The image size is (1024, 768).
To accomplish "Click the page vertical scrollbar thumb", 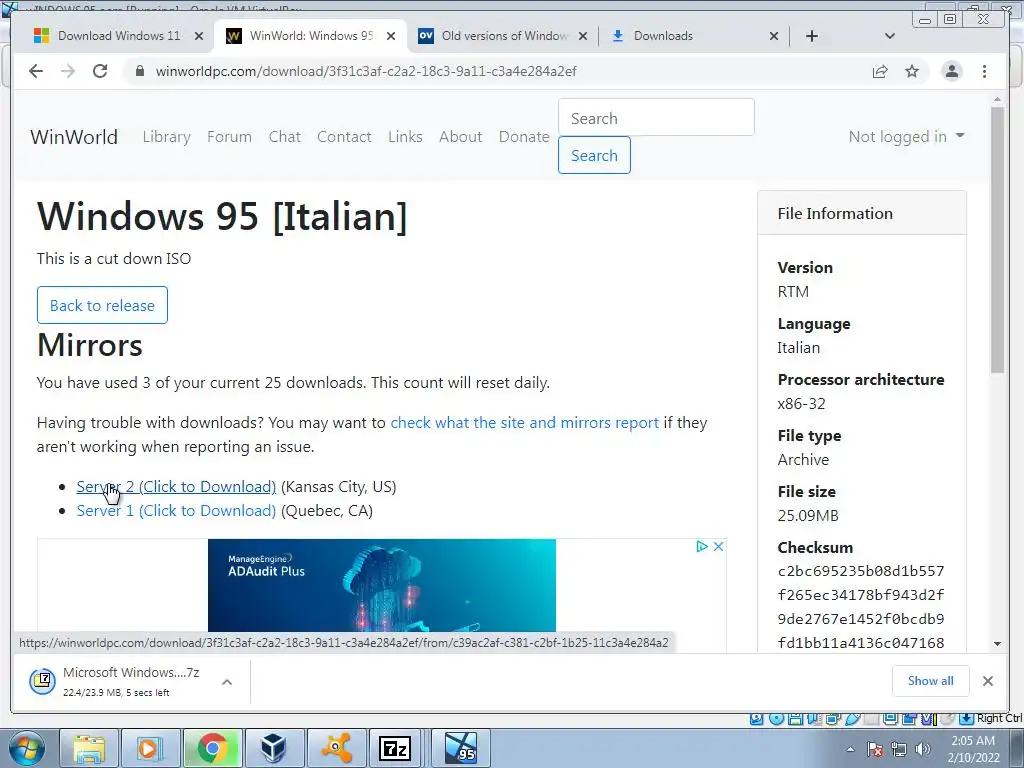I will (997, 240).
